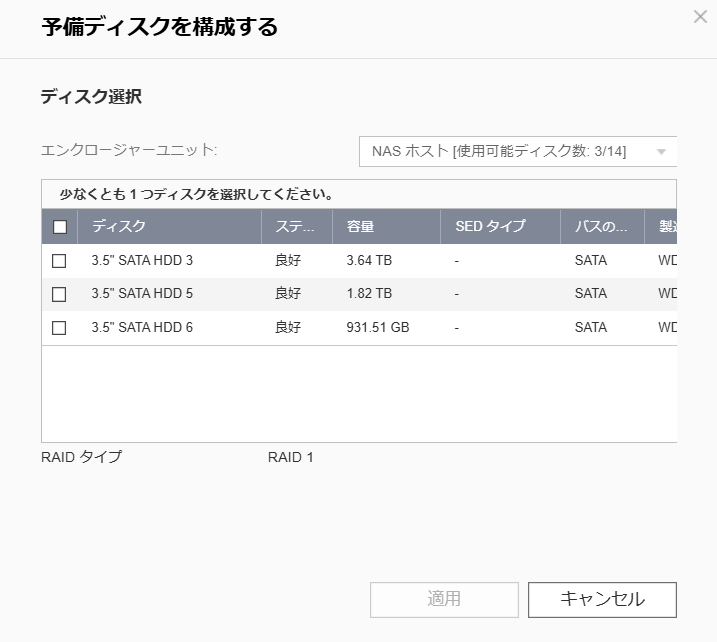Click the truncated バスの... column header
The height and width of the screenshot is (642, 717).
click(601, 227)
